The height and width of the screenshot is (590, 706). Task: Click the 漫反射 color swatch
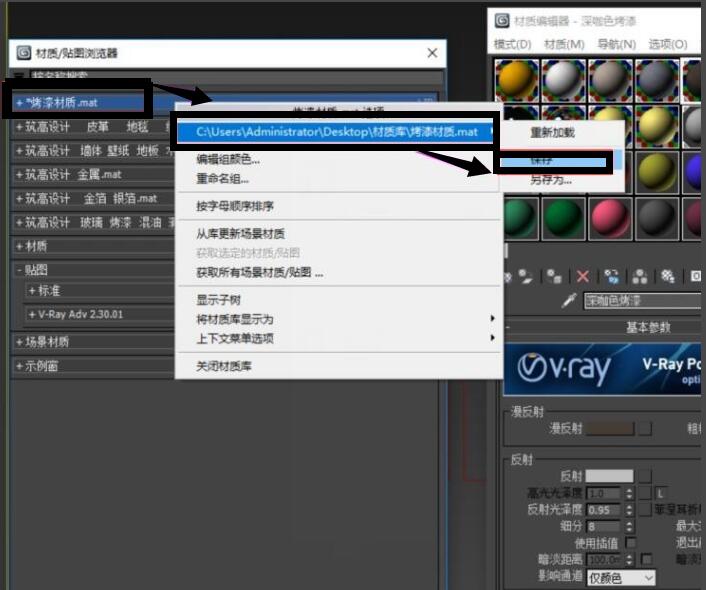609,428
